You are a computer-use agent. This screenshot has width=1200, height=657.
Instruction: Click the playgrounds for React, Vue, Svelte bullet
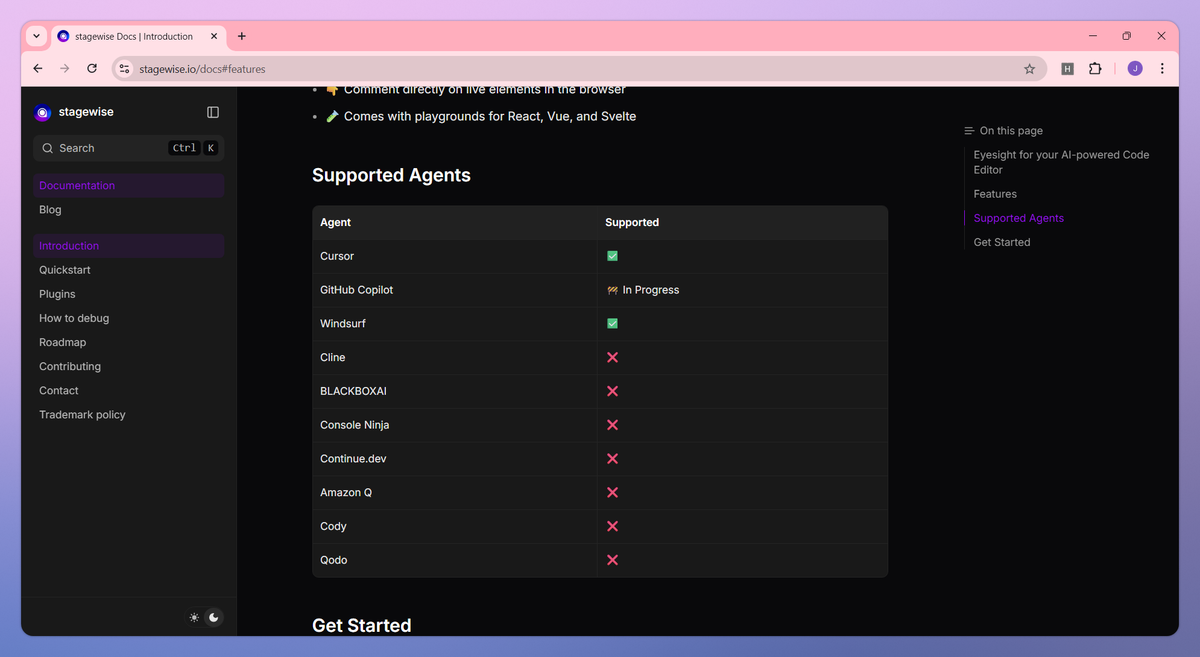pos(481,116)
